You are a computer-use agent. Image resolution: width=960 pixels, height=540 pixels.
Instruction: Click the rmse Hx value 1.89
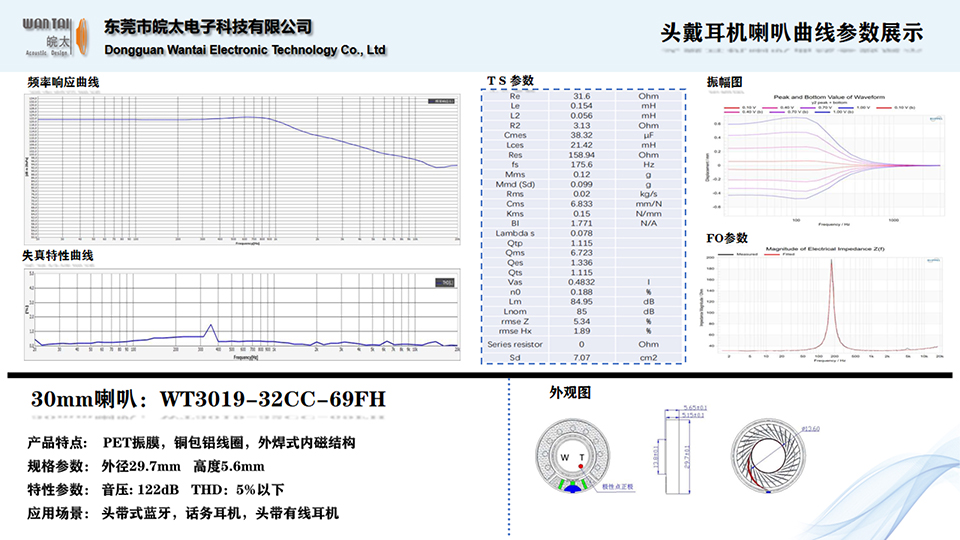tap(582, 331)
